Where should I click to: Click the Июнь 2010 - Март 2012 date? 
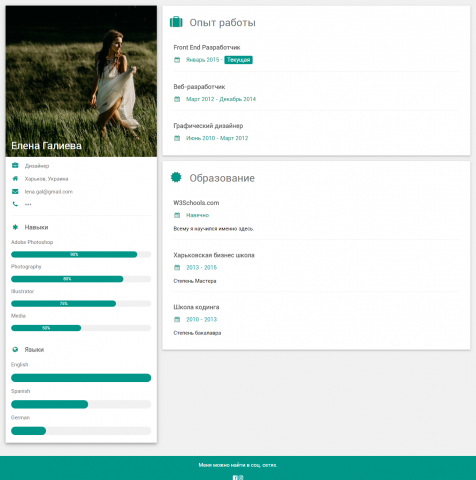pyautogui.click(x=217, y=138)
